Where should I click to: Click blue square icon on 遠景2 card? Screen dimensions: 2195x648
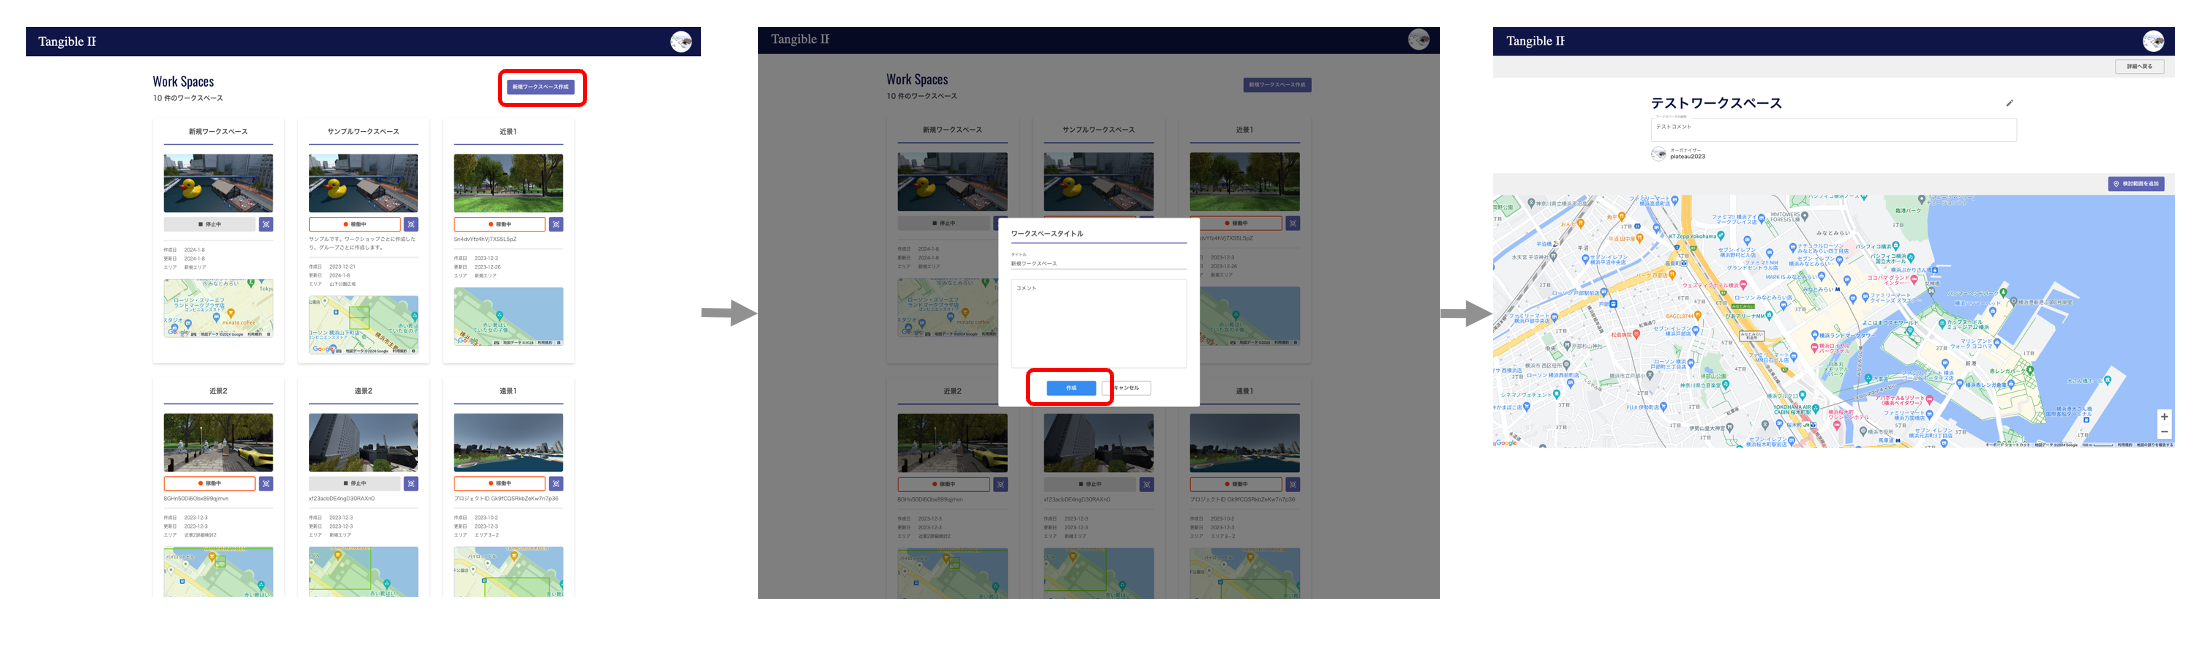point(411,484)
